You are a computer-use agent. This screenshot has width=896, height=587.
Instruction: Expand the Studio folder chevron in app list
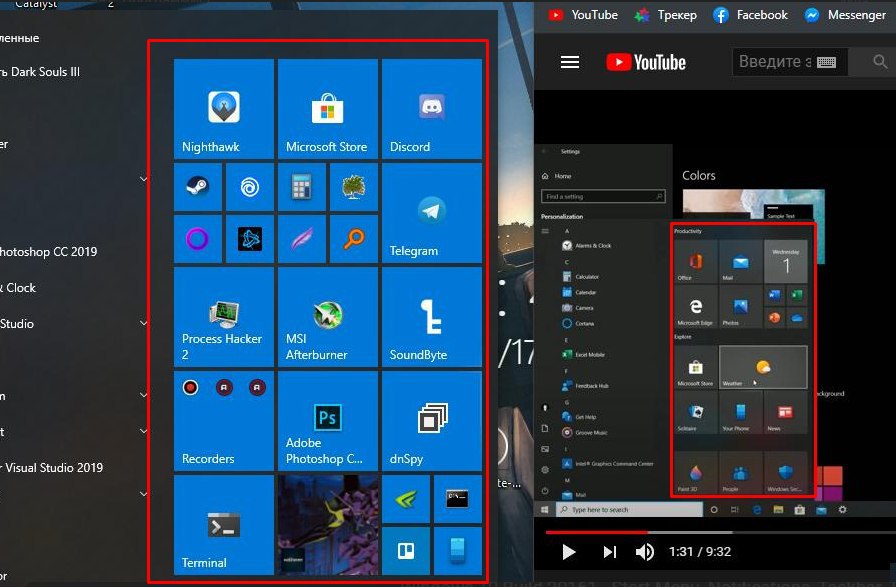pos(143,324)
